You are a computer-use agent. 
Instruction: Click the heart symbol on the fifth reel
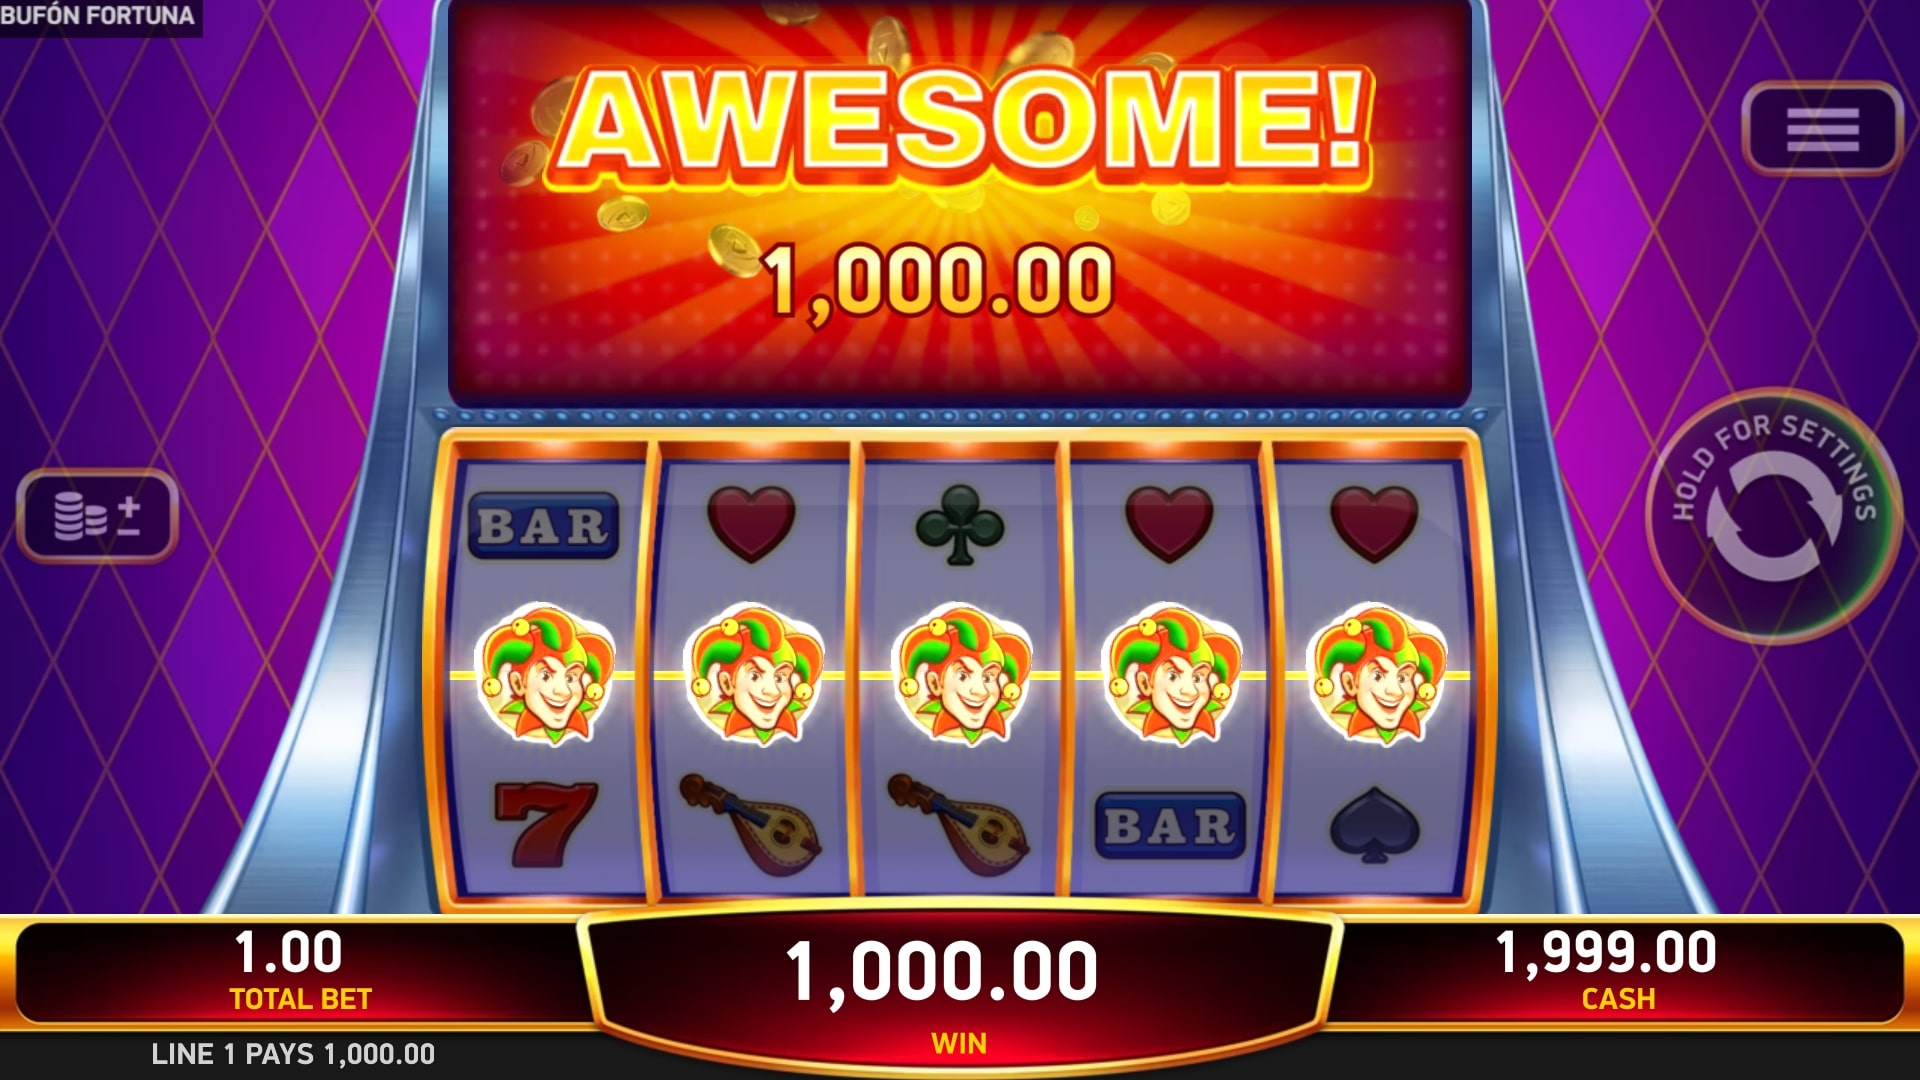click(x=1374, y=525)
